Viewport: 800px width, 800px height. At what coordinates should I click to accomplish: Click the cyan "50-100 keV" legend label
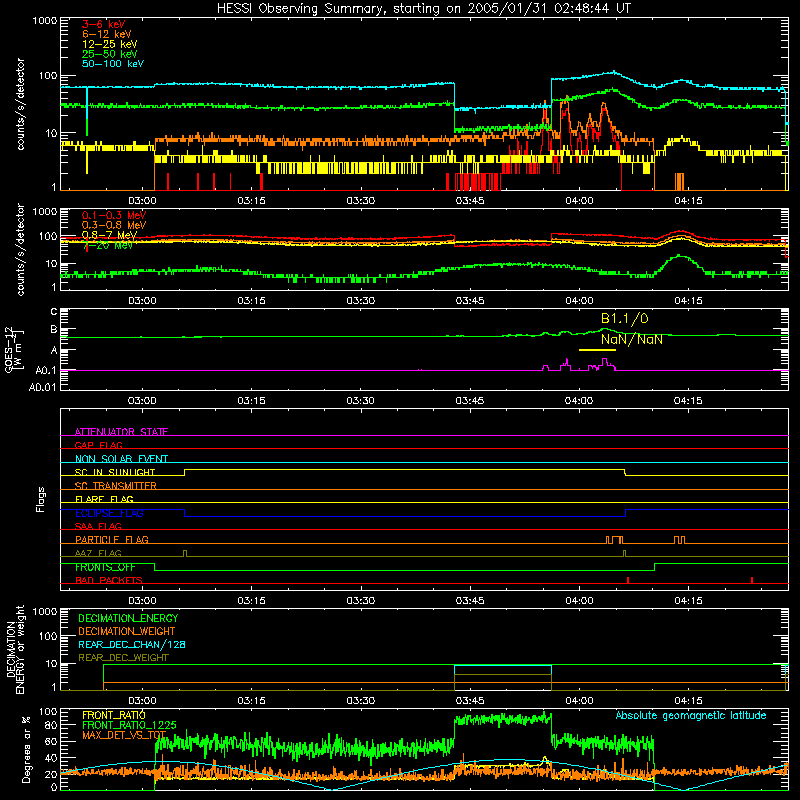(x=113, y=64)
